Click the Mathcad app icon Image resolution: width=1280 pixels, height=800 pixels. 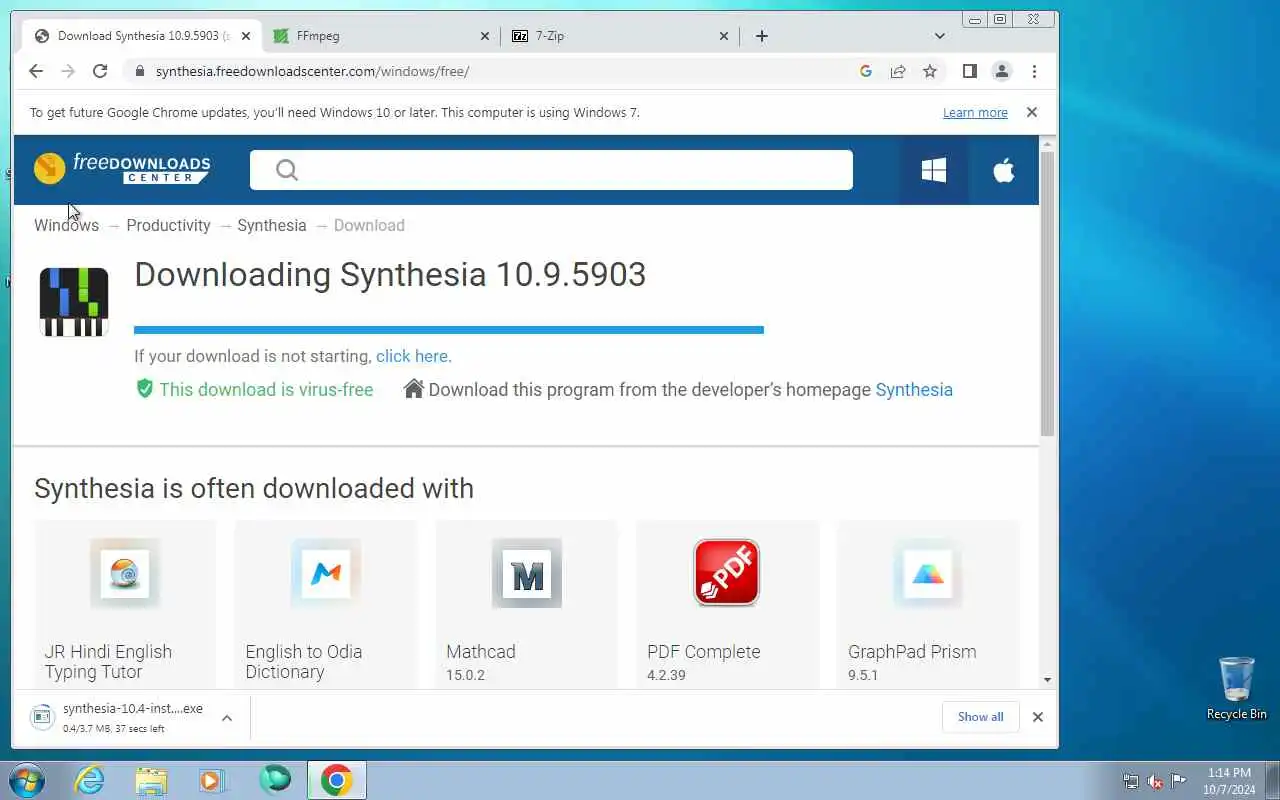527,573
